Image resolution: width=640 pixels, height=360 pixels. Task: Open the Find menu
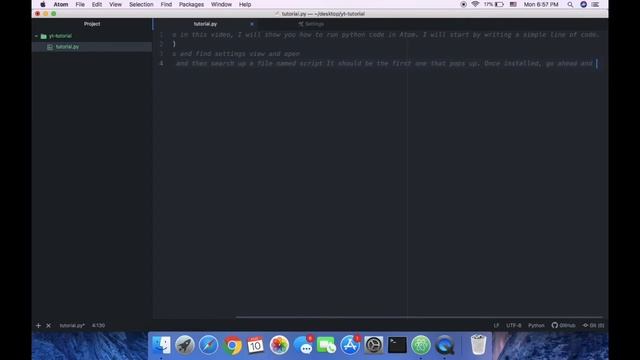point(166,4)
